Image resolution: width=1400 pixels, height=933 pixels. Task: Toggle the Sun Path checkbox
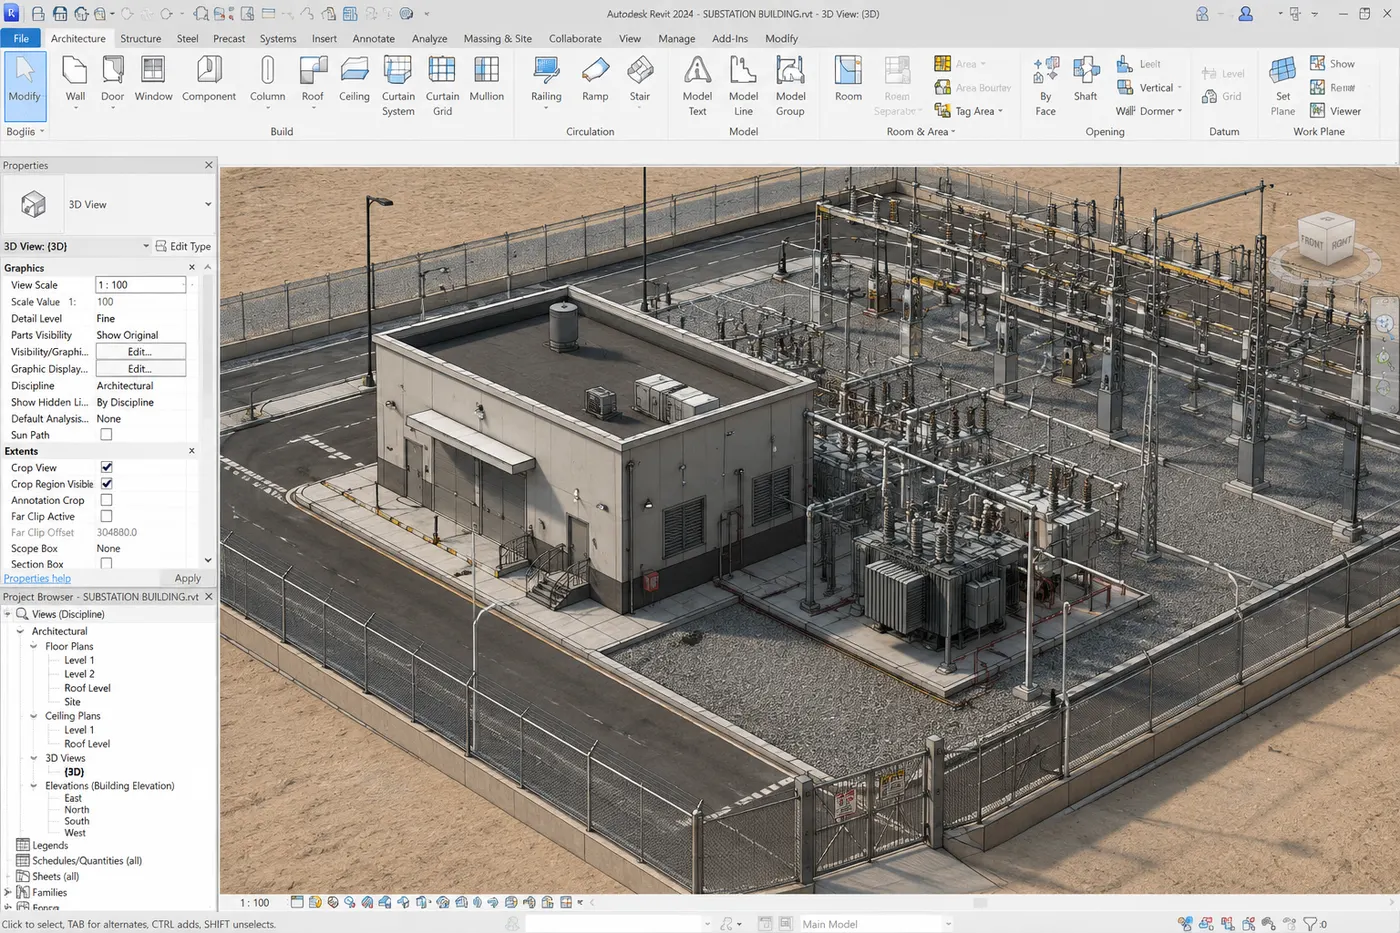[106, 435]
